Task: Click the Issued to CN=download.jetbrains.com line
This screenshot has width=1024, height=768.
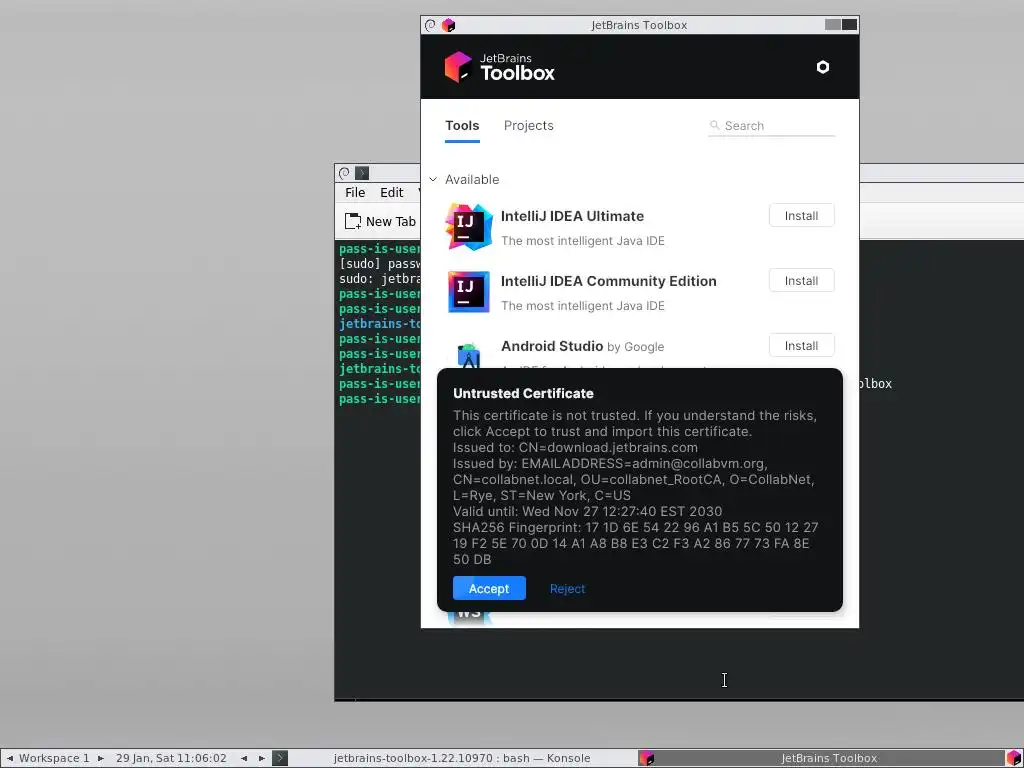Action: click(x=575, y=447)
